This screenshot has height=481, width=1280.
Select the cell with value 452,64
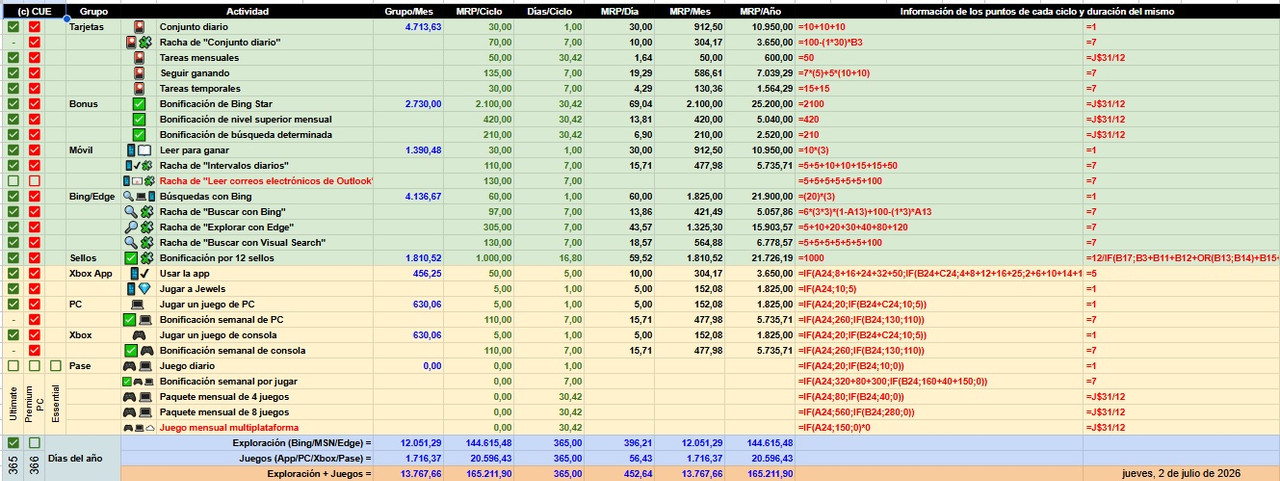coord(620,473)
